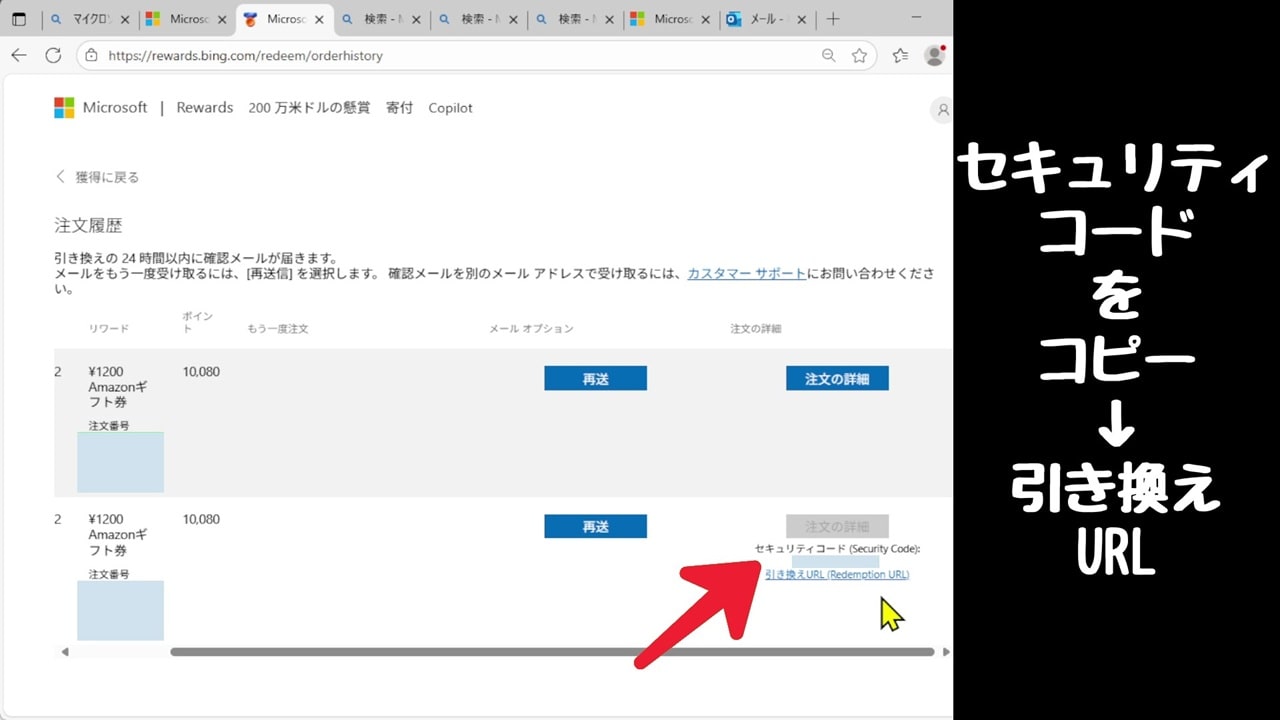Close the マイクロ search tab
The image size is (1280, 720).
tap(125, 20)
